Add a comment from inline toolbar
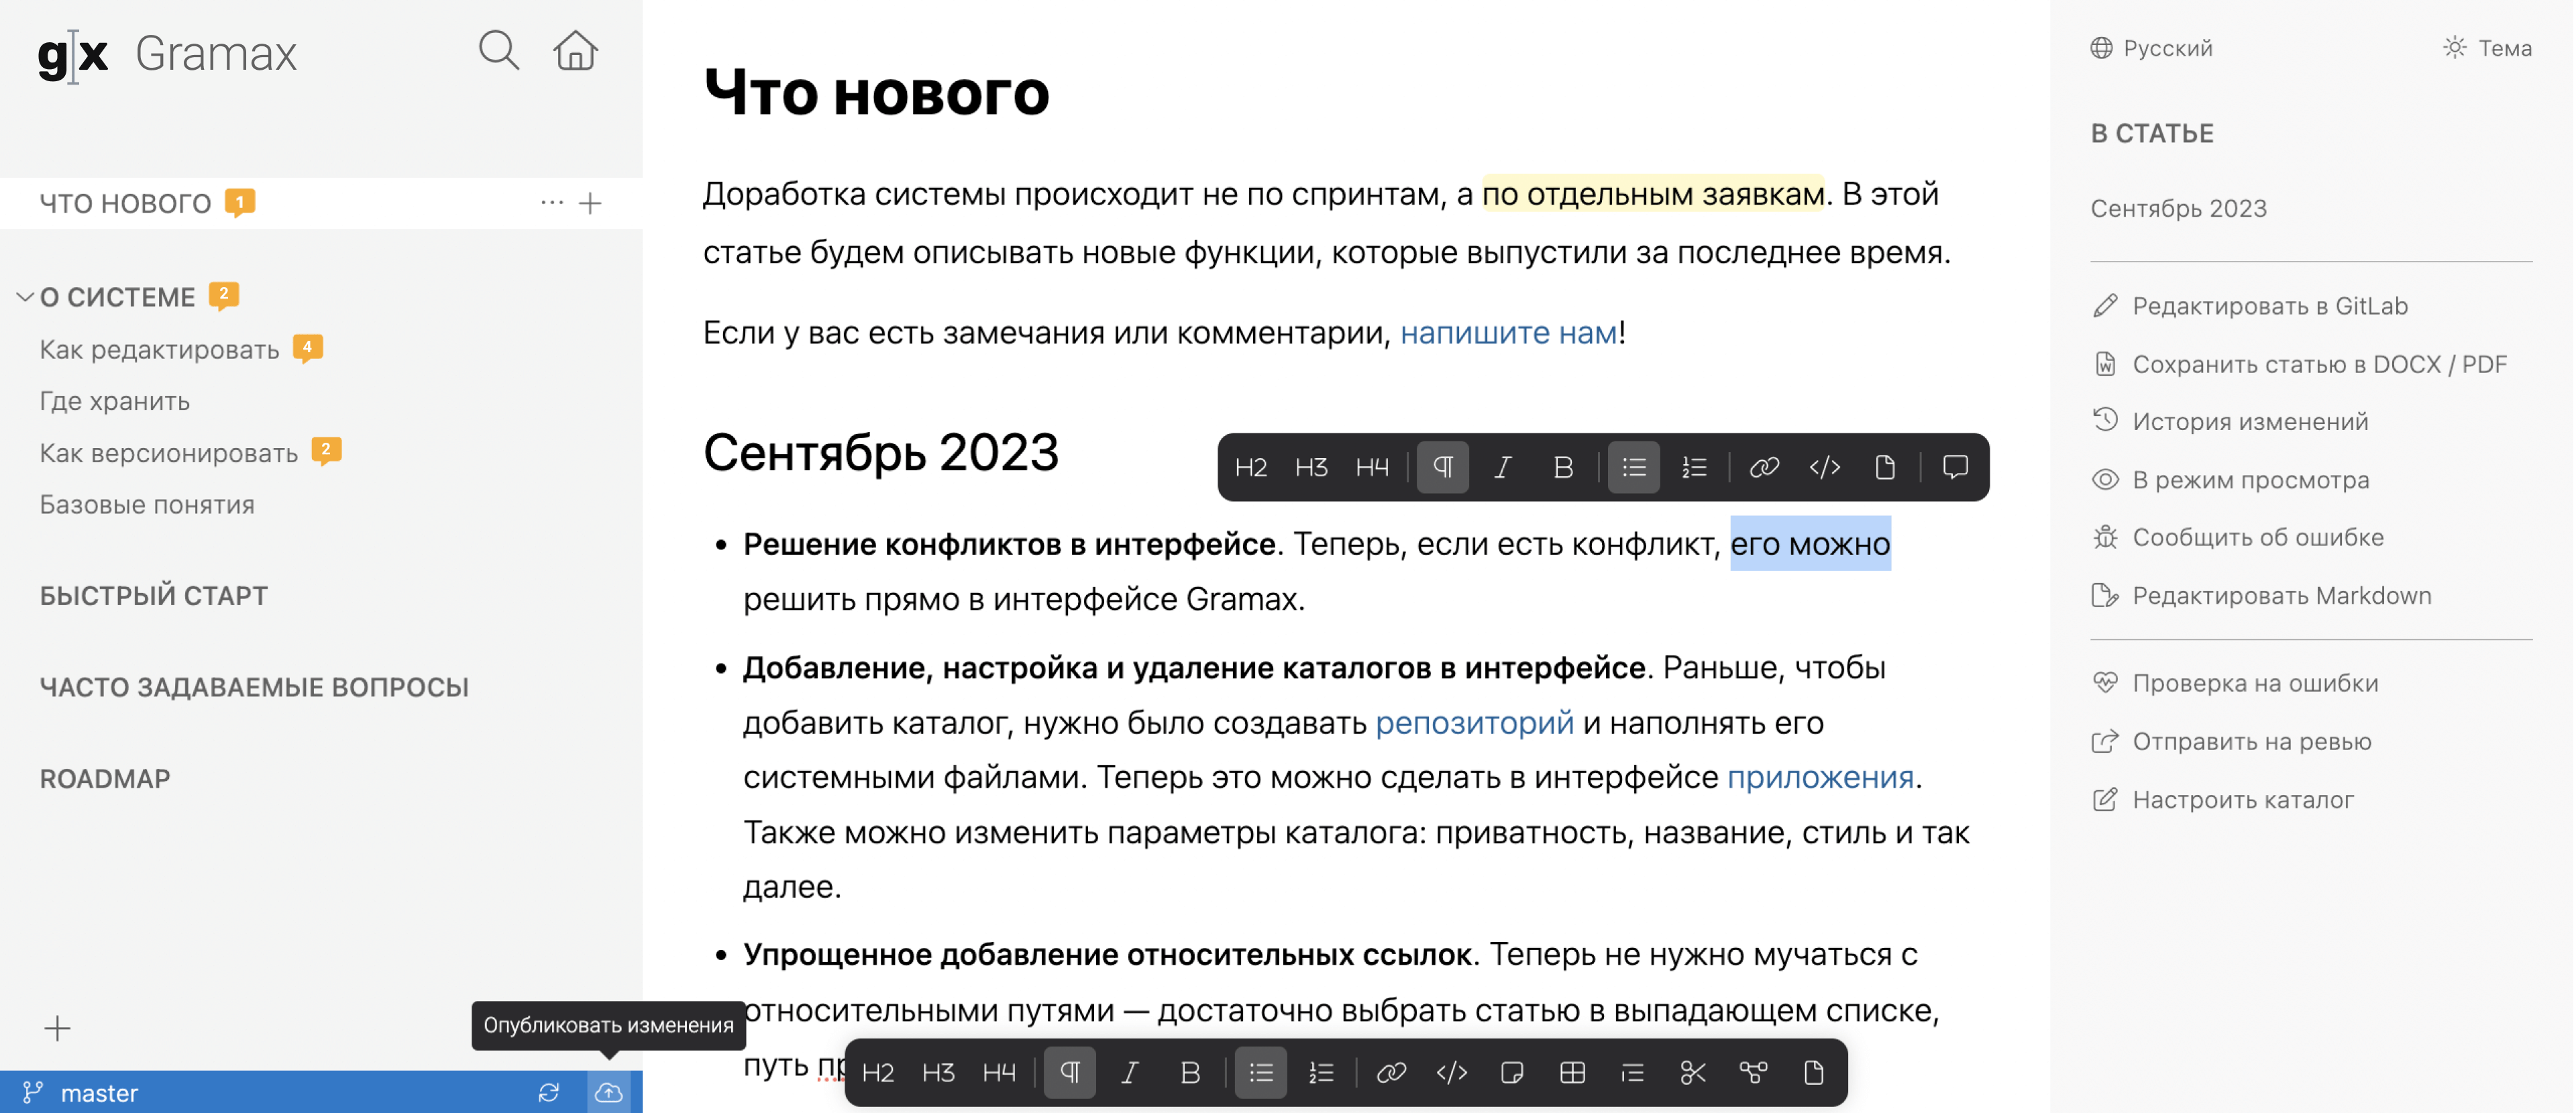2576x1113 pixels. click(x=1955, y=467)
